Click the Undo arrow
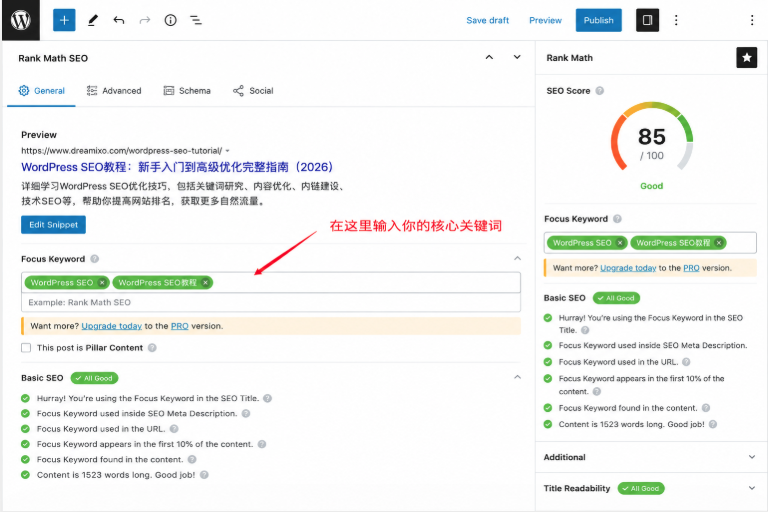This screenshot has height=512, width=768. [119, 20]
